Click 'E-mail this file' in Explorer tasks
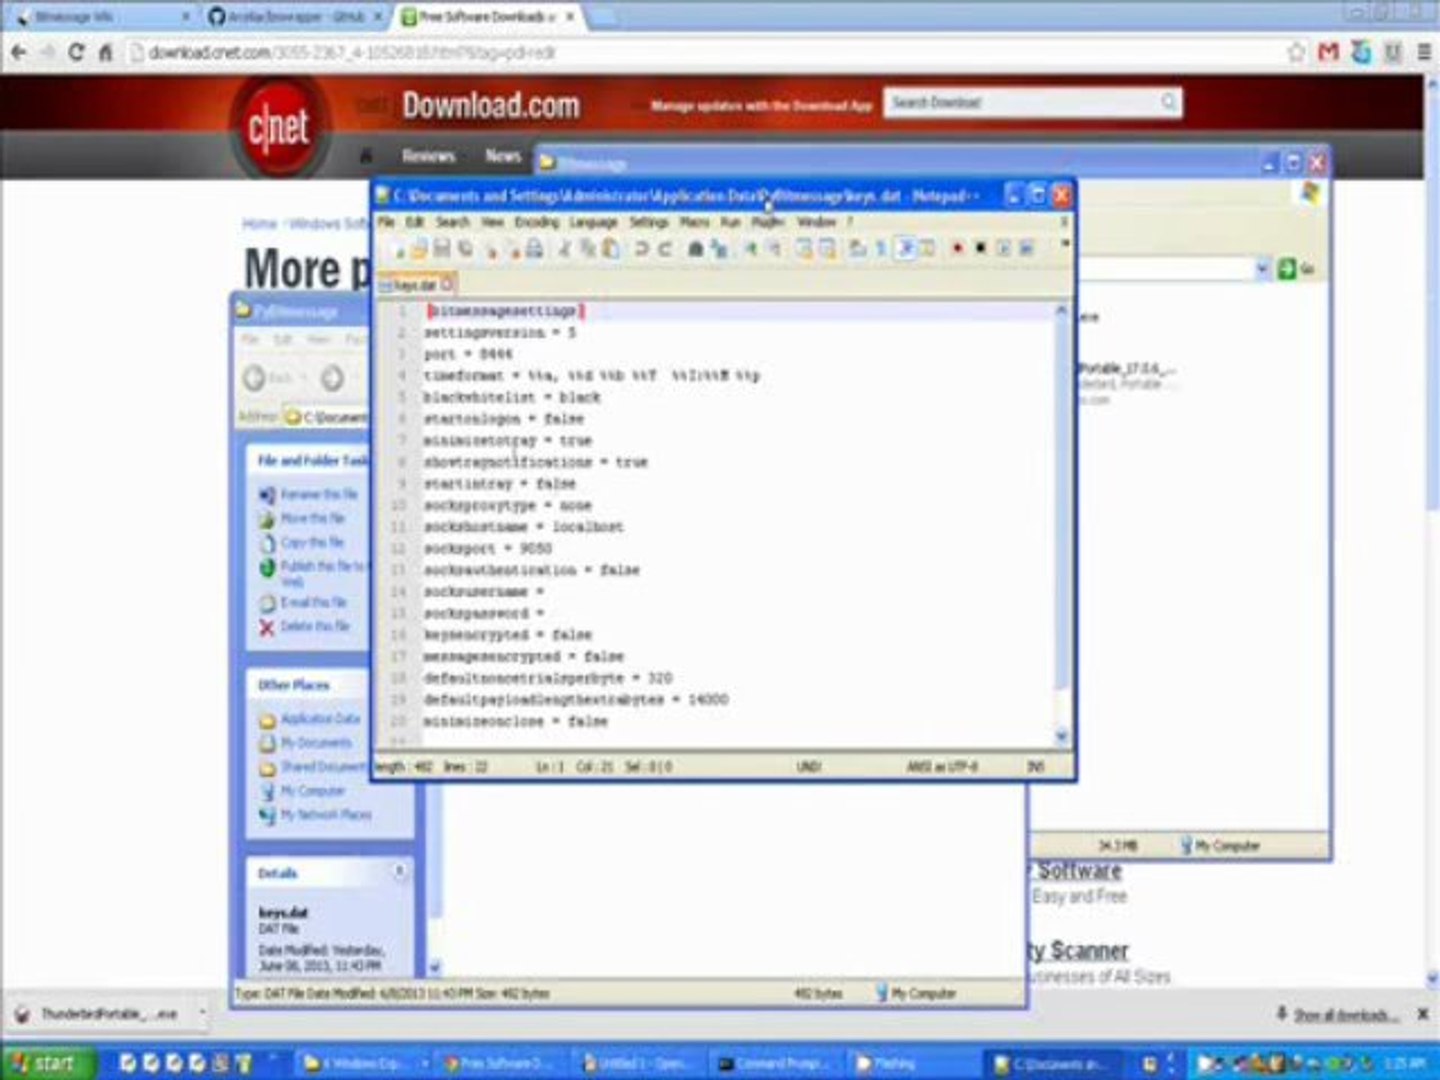Image resolution: width=1440 pixels, height=1080 pixels. tap(313, 602)
